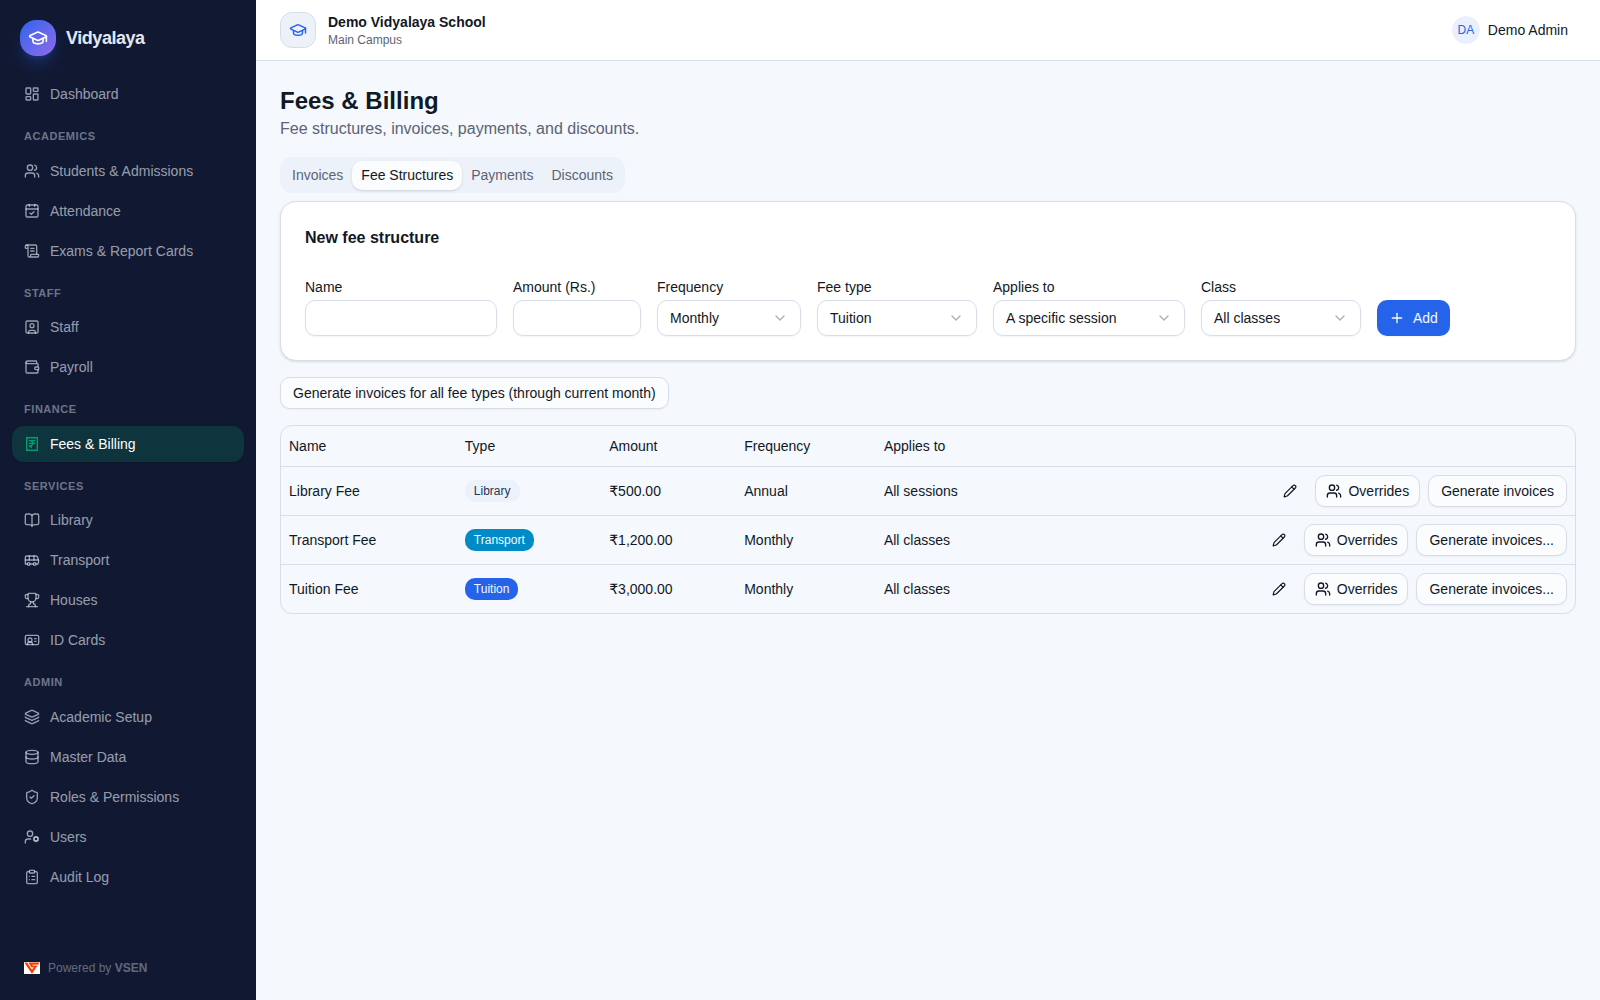Click the DA user avatar
The image size is (1600, 1000).
1466,30
